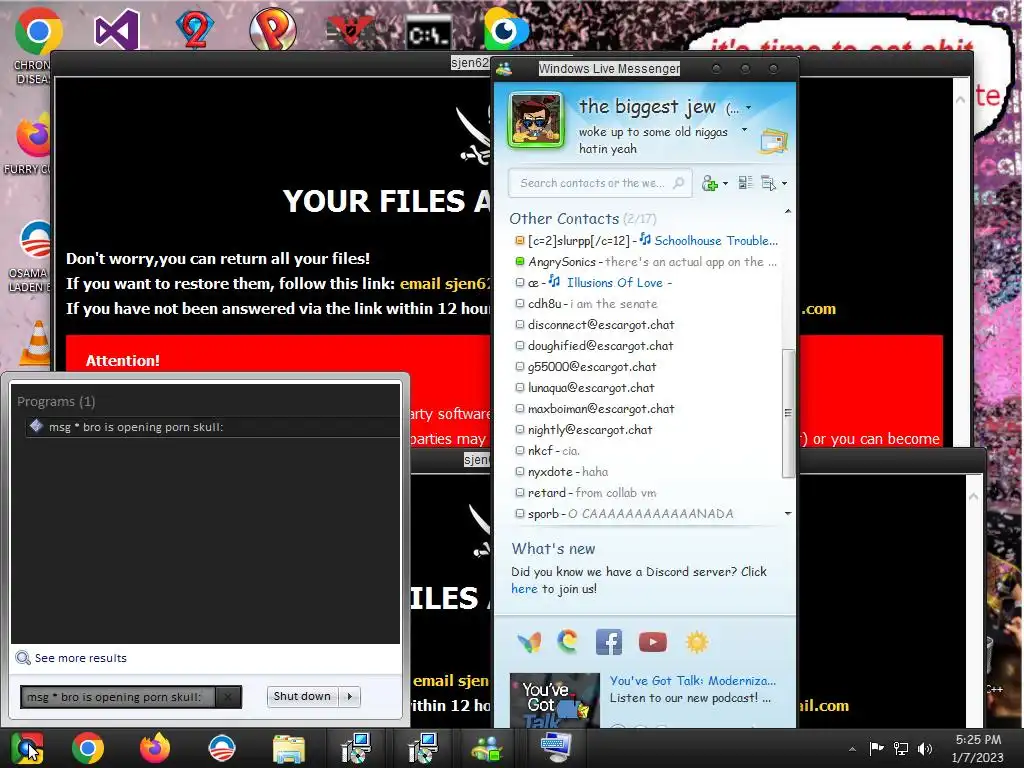This screenshot has height=768, width=1024.
Task: Click the Action Center flag tray icon
Action: click(876, 748)
